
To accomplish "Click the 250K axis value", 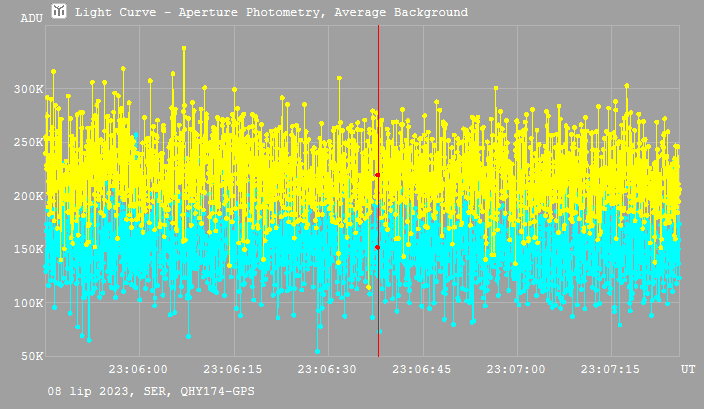I will point(28,142).
